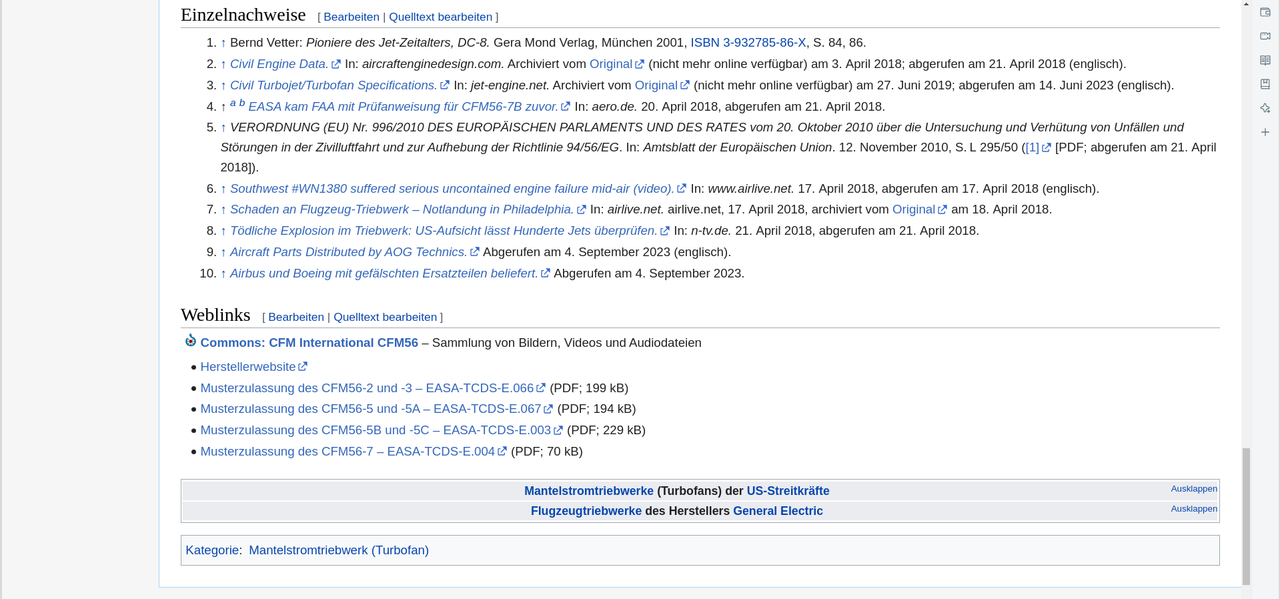Expand the Mantelstromtriebwerke US-Streitkräfte navbox via Ausklappen
This screenshot has height=599, width=1280.
point(1194,489)
